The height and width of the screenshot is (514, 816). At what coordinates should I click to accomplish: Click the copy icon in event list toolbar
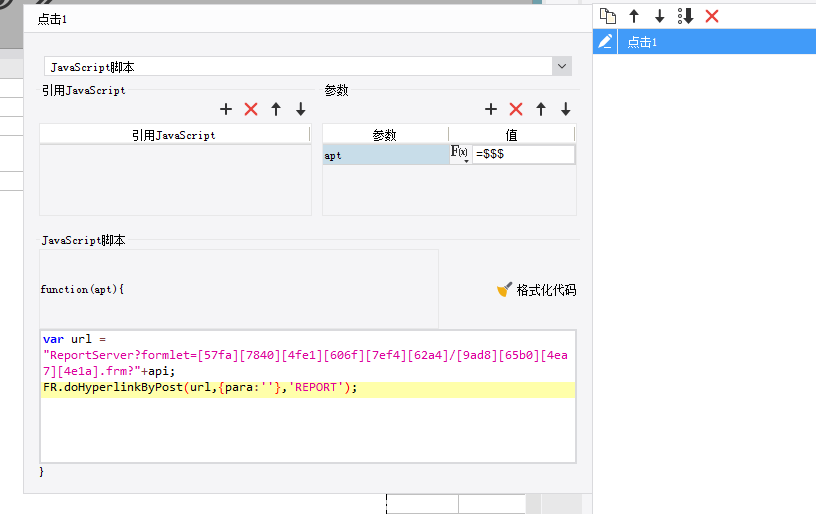pyautogui.click(x=607, y=16)
